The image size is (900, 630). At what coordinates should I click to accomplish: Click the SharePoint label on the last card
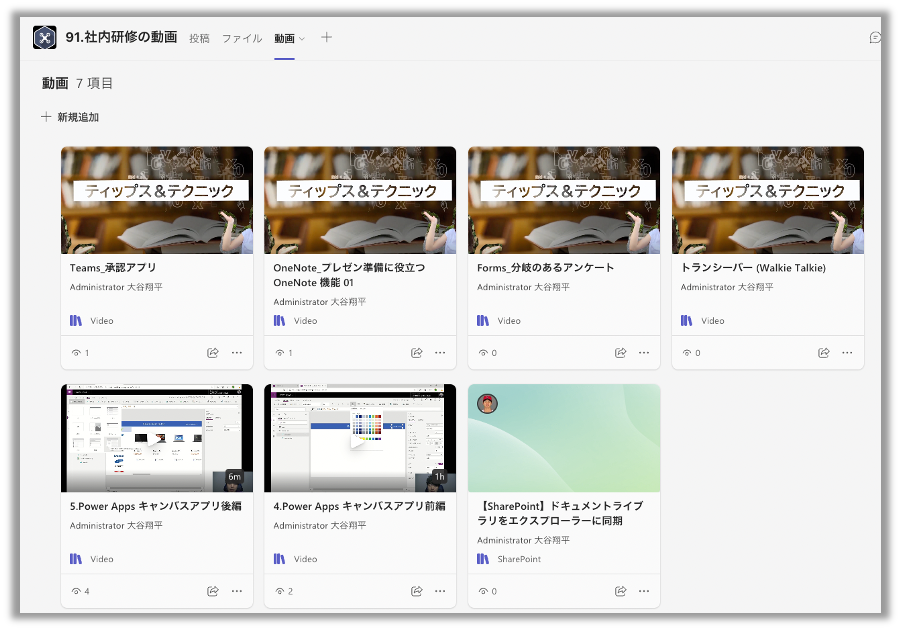[519, 559]
